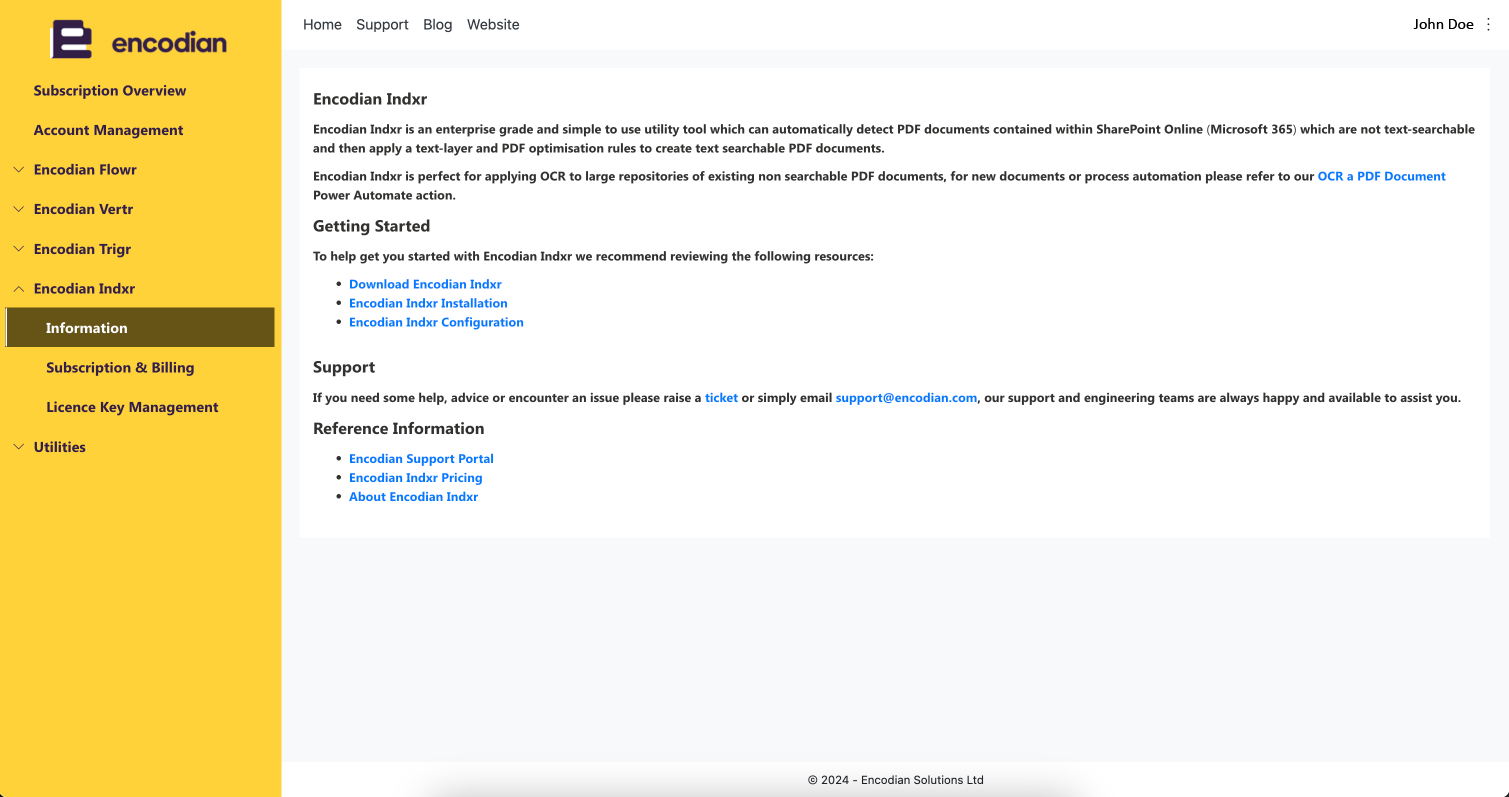Click Home in the top navigation
This screenshot has width=1509, height=797.
322,24
